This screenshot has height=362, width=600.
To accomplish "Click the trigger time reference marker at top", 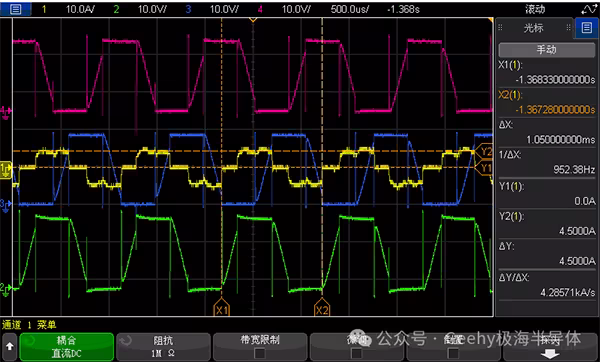I will (x=253, y=19).
